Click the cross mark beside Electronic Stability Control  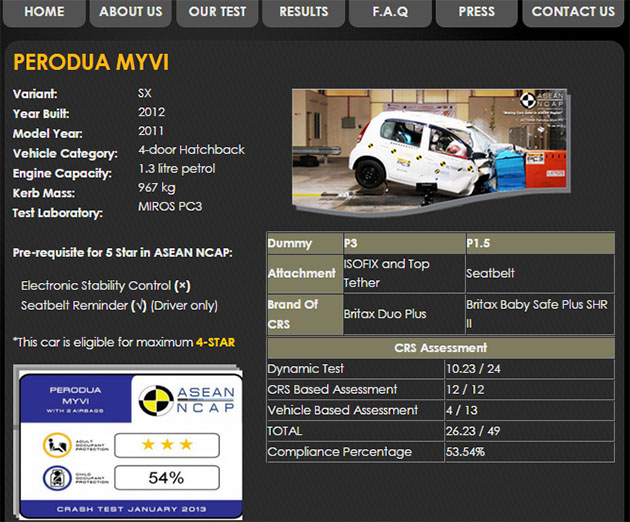click(x=182, y=286)
